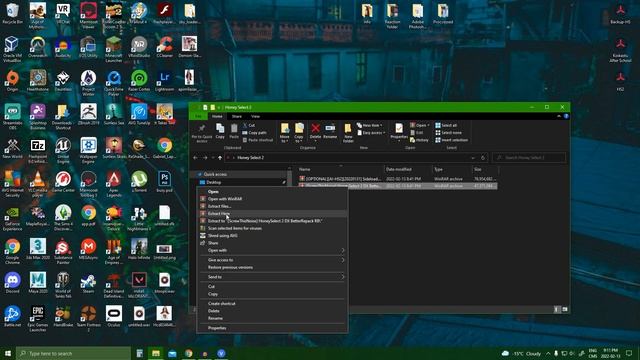Click the Search Honey Select 2 field
640x360 pixels.
pyautogui.click(x=529, y=158)
